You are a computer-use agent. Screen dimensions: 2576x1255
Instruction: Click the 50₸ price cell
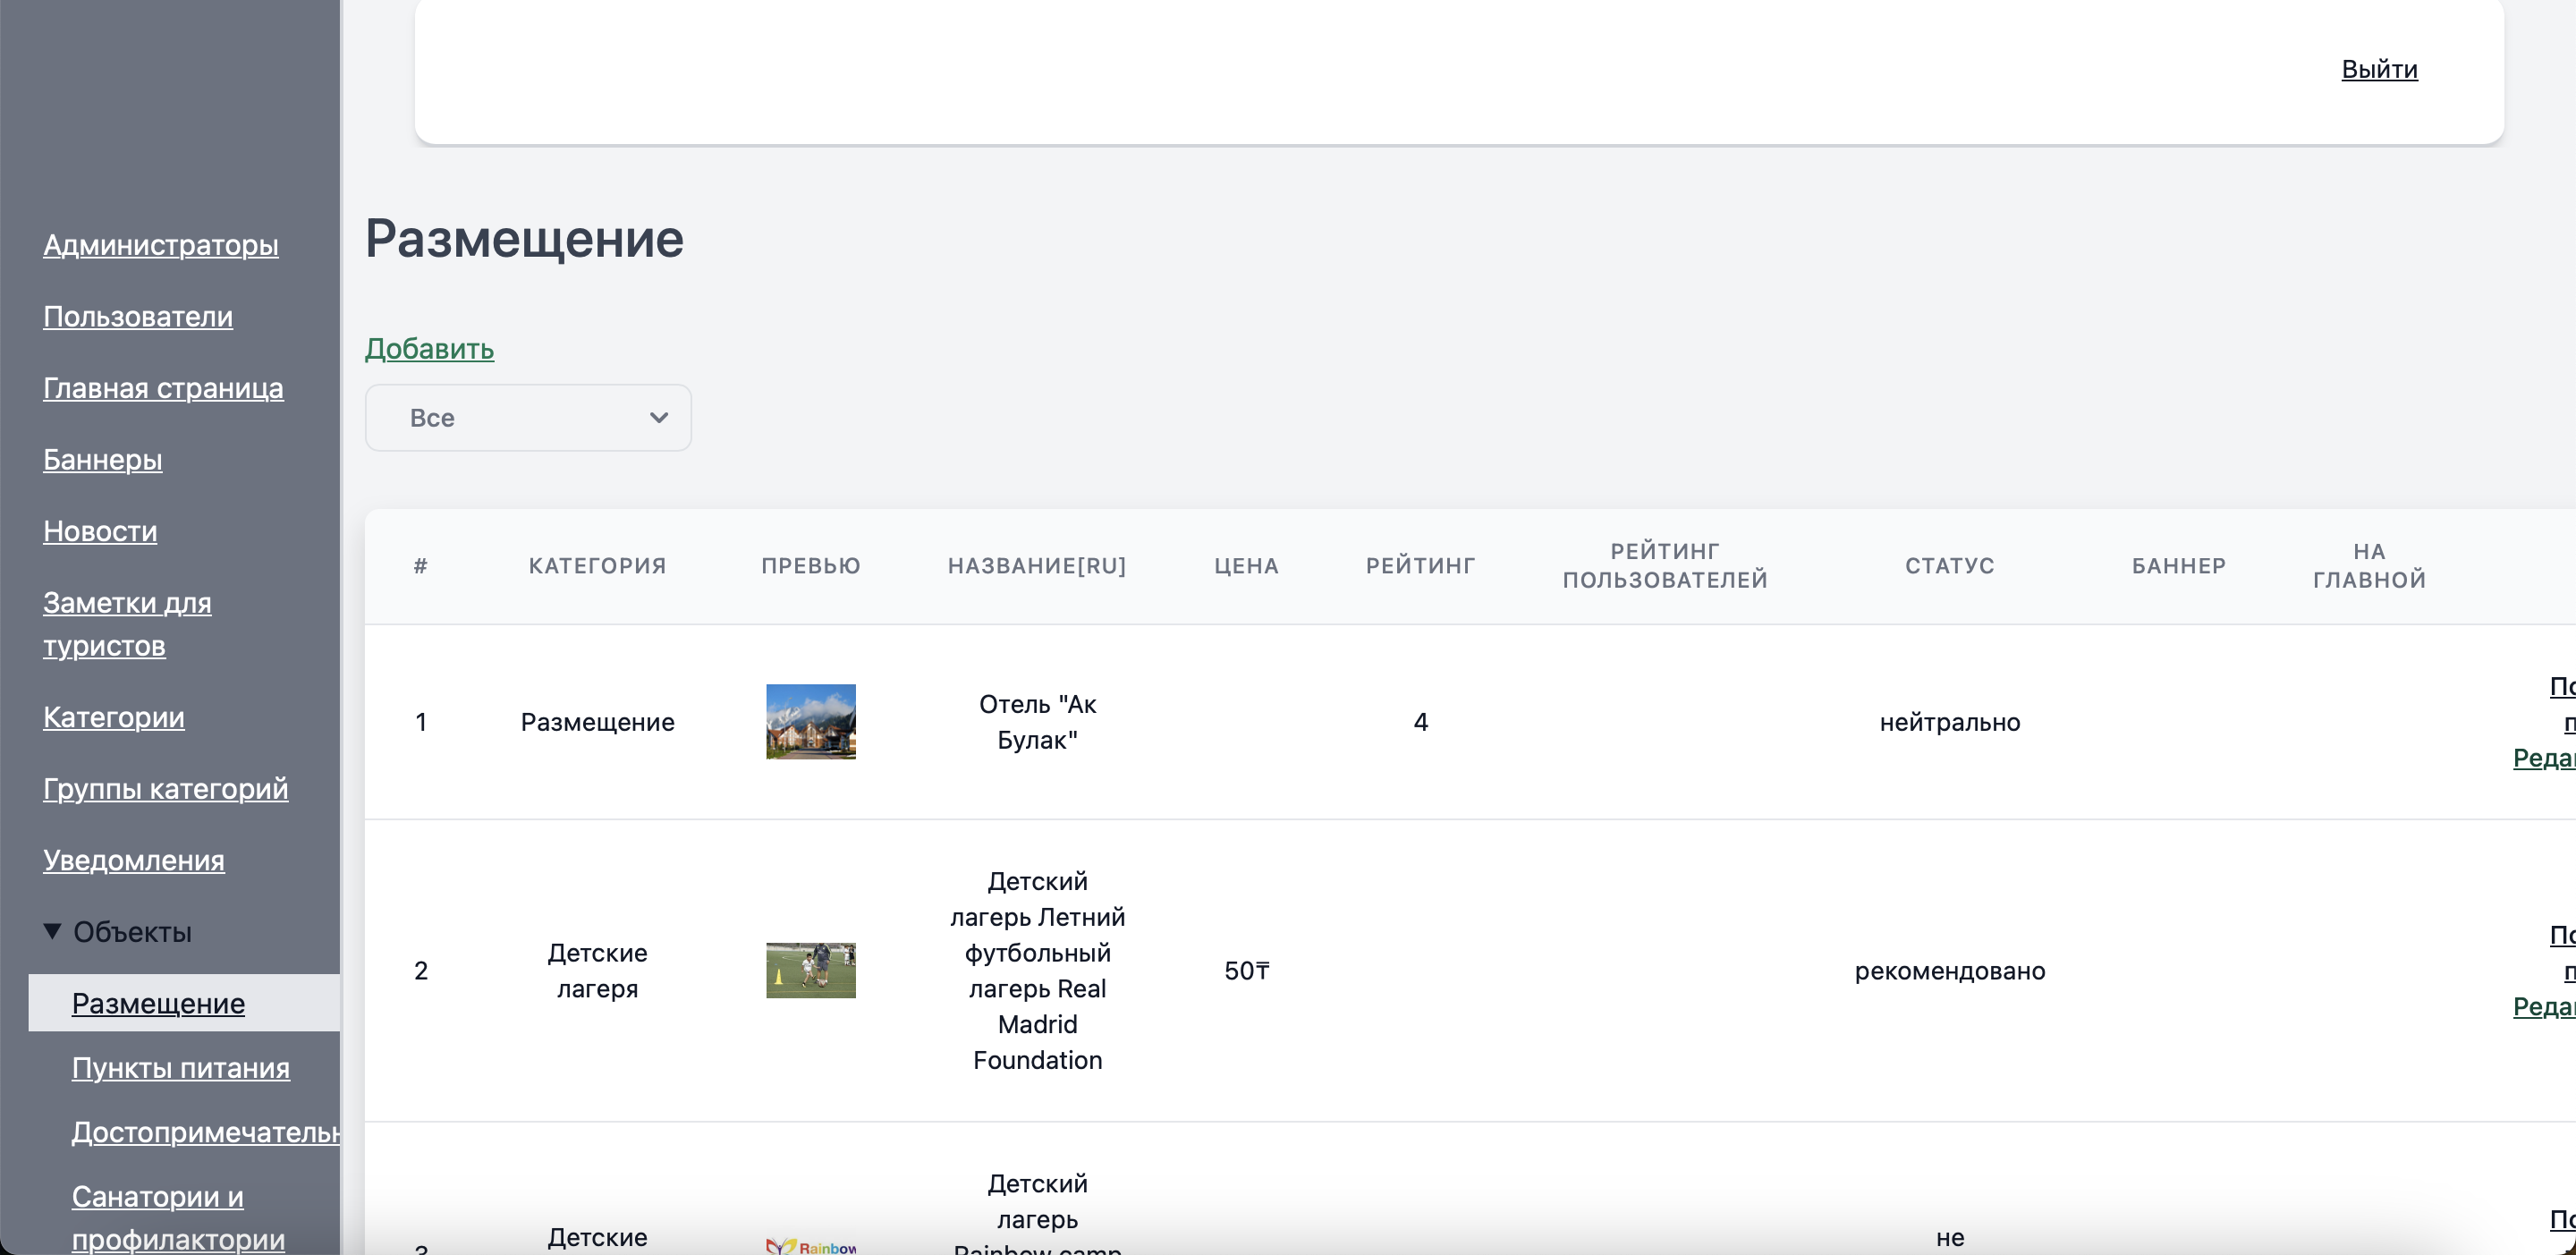click(x=1246, y=971)
